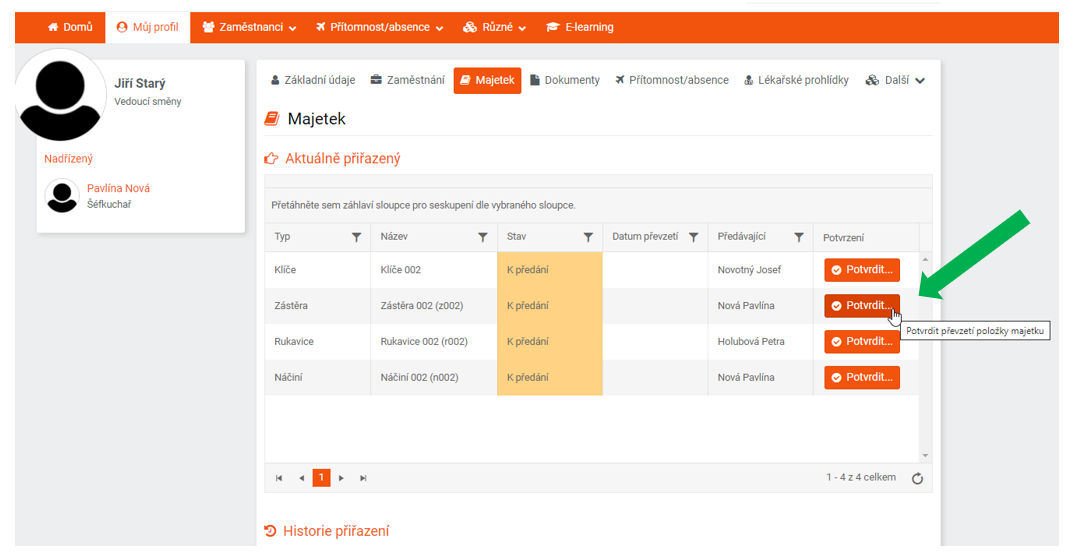Open Přítomnost/absence profile tab

672,80
